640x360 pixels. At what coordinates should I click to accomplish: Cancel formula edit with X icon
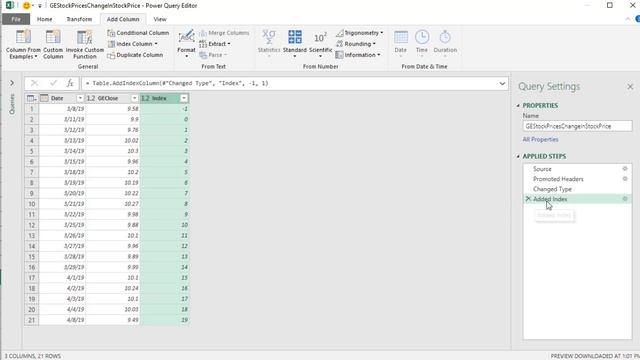[34, 83]
